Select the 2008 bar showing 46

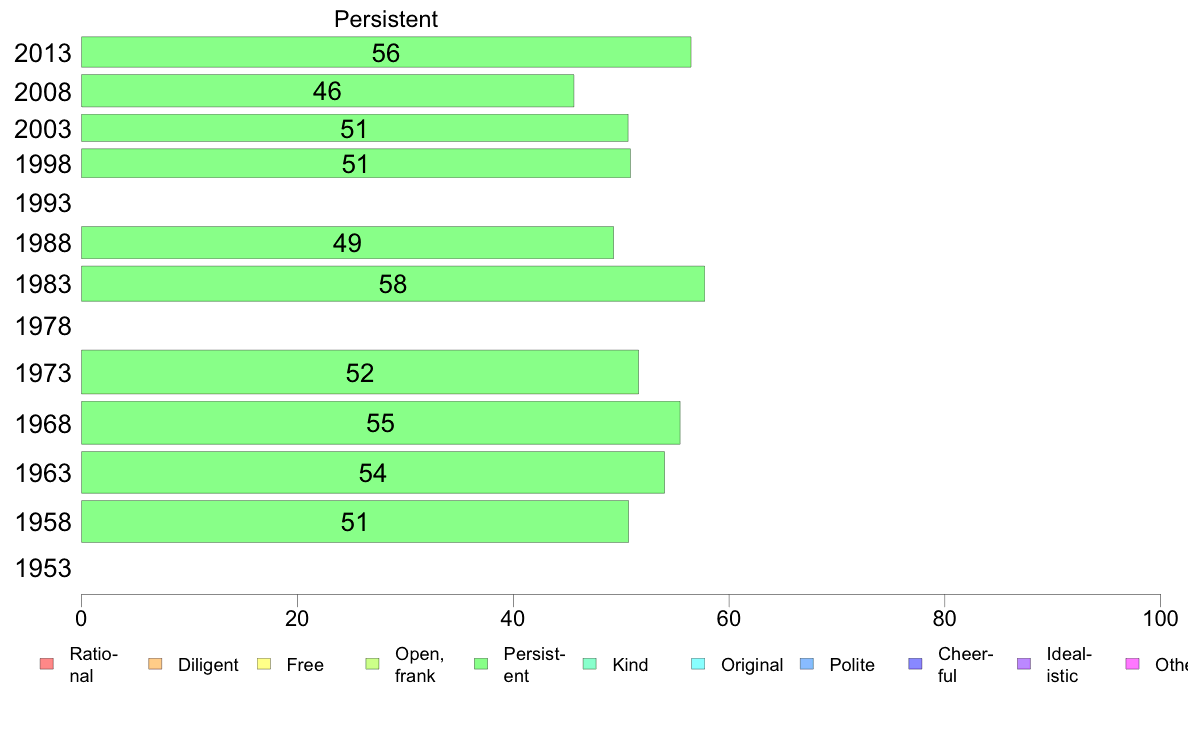click(327, 91)
